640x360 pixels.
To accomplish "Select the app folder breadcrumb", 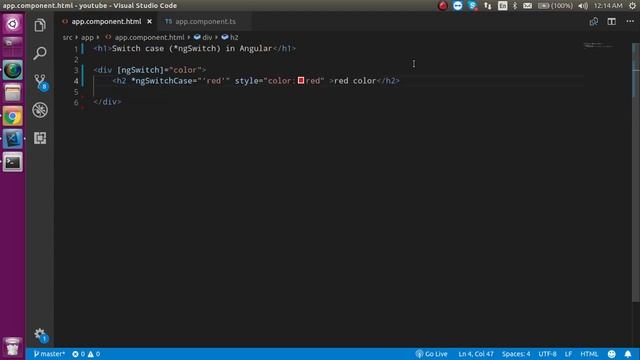I will 87,37.
